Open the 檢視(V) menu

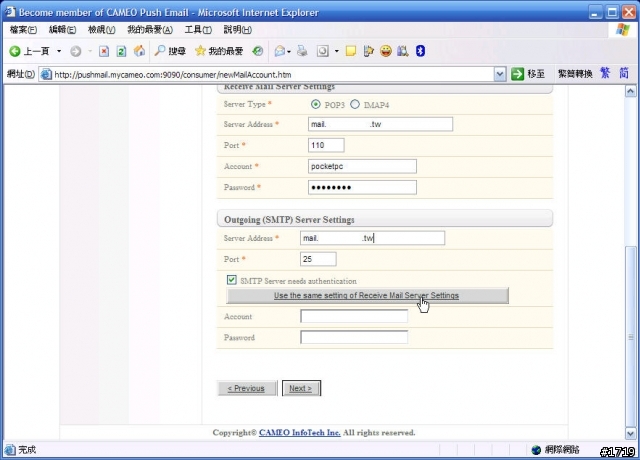[x=102, y=29]
